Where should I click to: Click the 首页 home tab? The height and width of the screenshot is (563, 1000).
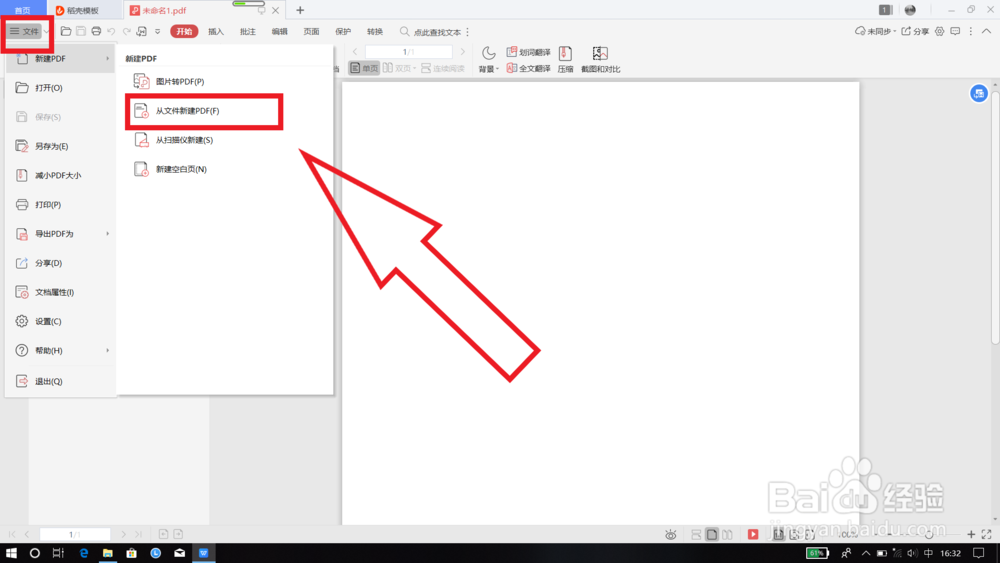point(22,10)
